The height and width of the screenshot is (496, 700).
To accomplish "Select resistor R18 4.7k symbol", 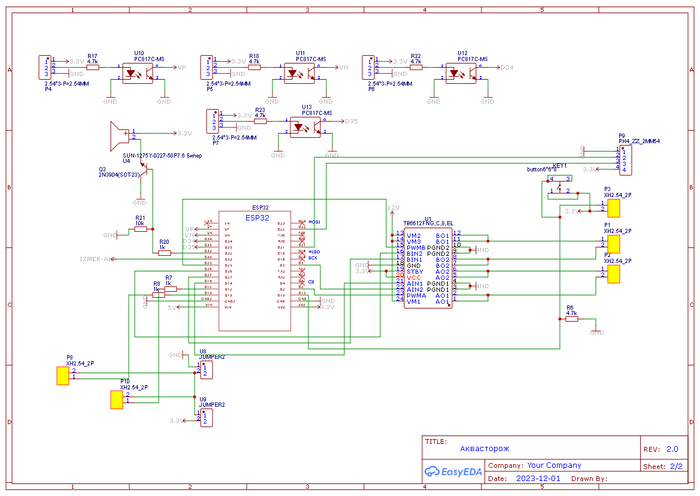I will click(x=254, y=67).
